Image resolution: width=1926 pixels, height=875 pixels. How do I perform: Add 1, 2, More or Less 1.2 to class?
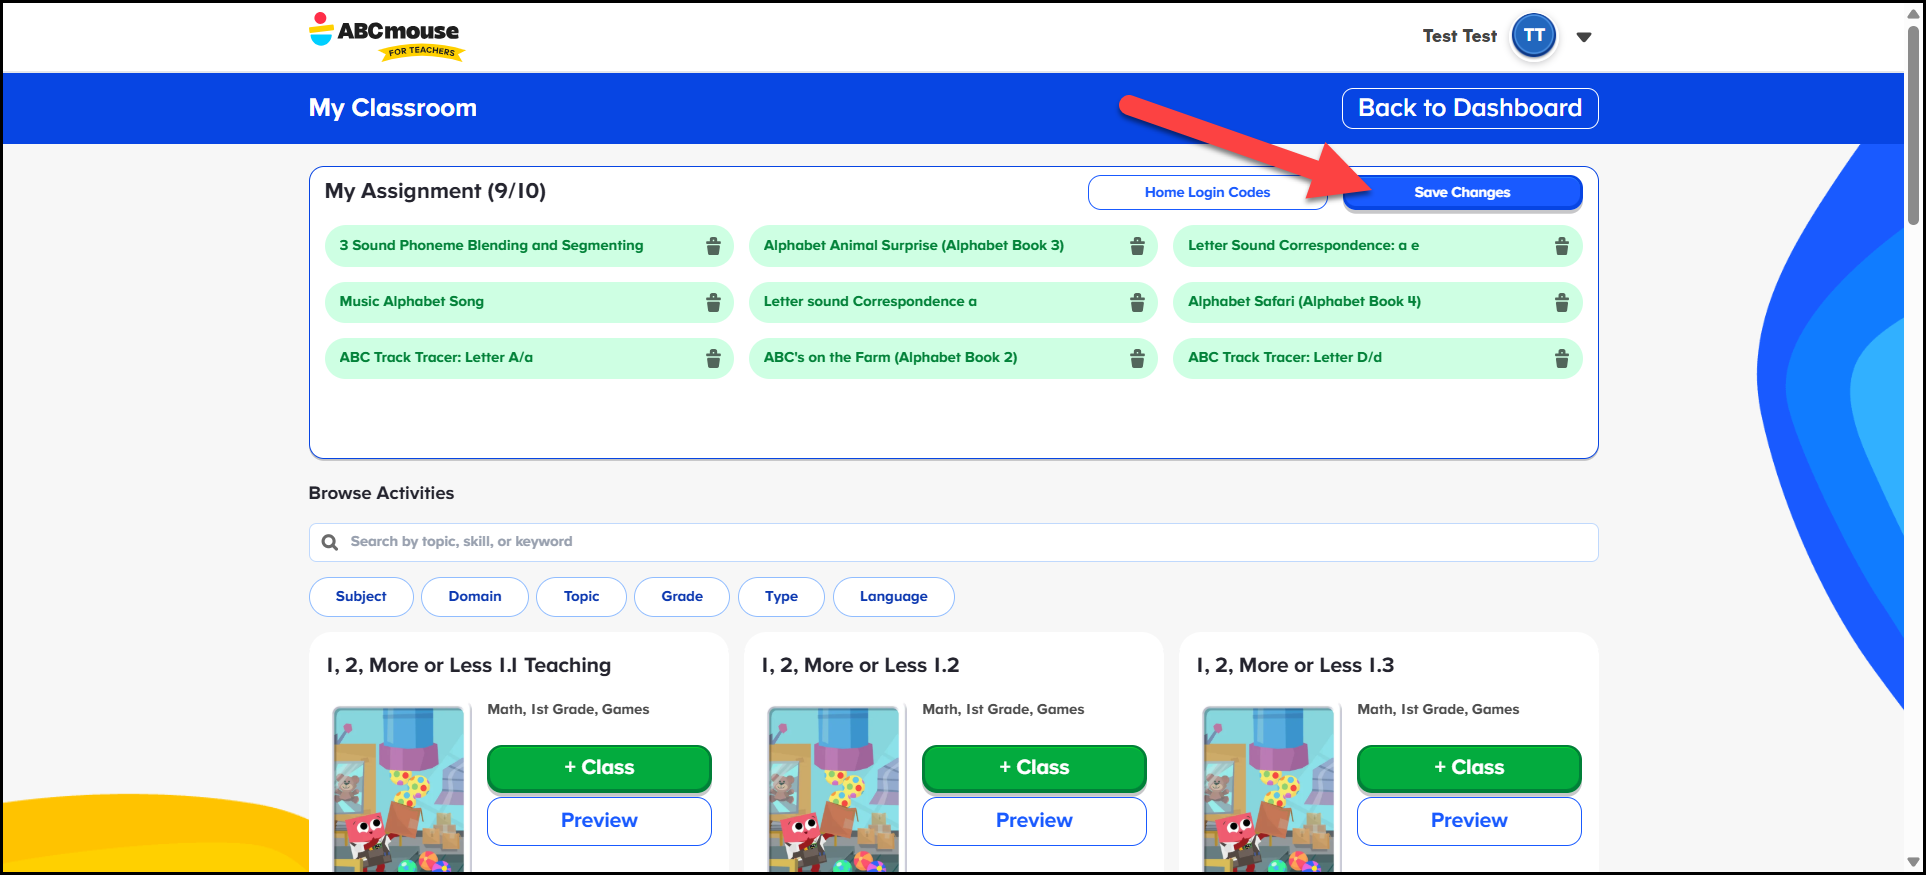[x=1034, y=768]
